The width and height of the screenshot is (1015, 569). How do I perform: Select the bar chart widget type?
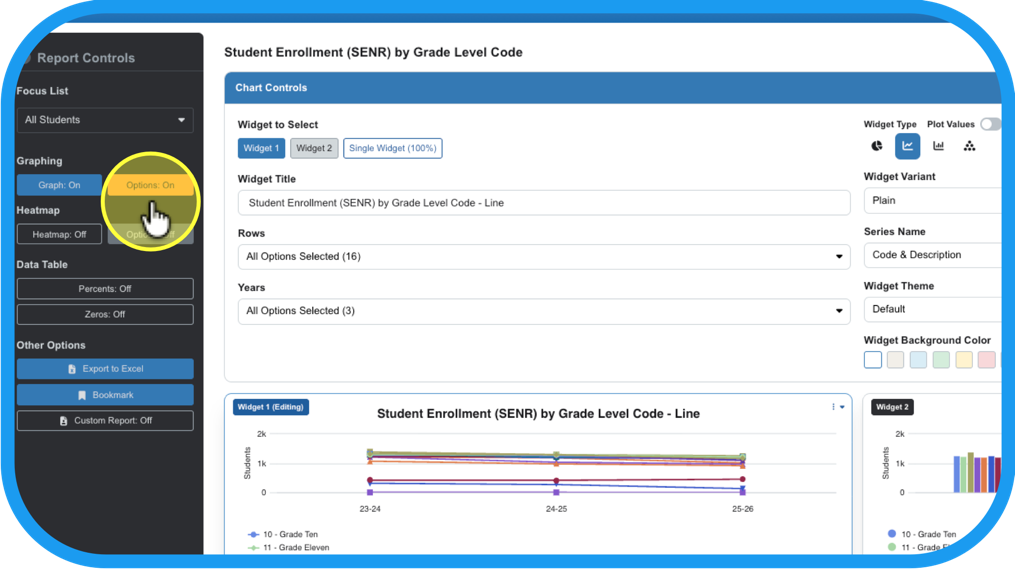click(938, 146)
